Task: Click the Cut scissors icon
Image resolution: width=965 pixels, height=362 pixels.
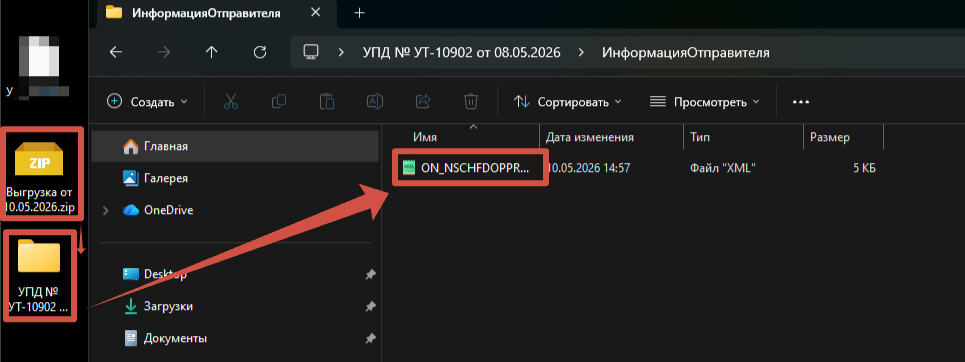Action: pyautogui.click(x=231, y=102)
